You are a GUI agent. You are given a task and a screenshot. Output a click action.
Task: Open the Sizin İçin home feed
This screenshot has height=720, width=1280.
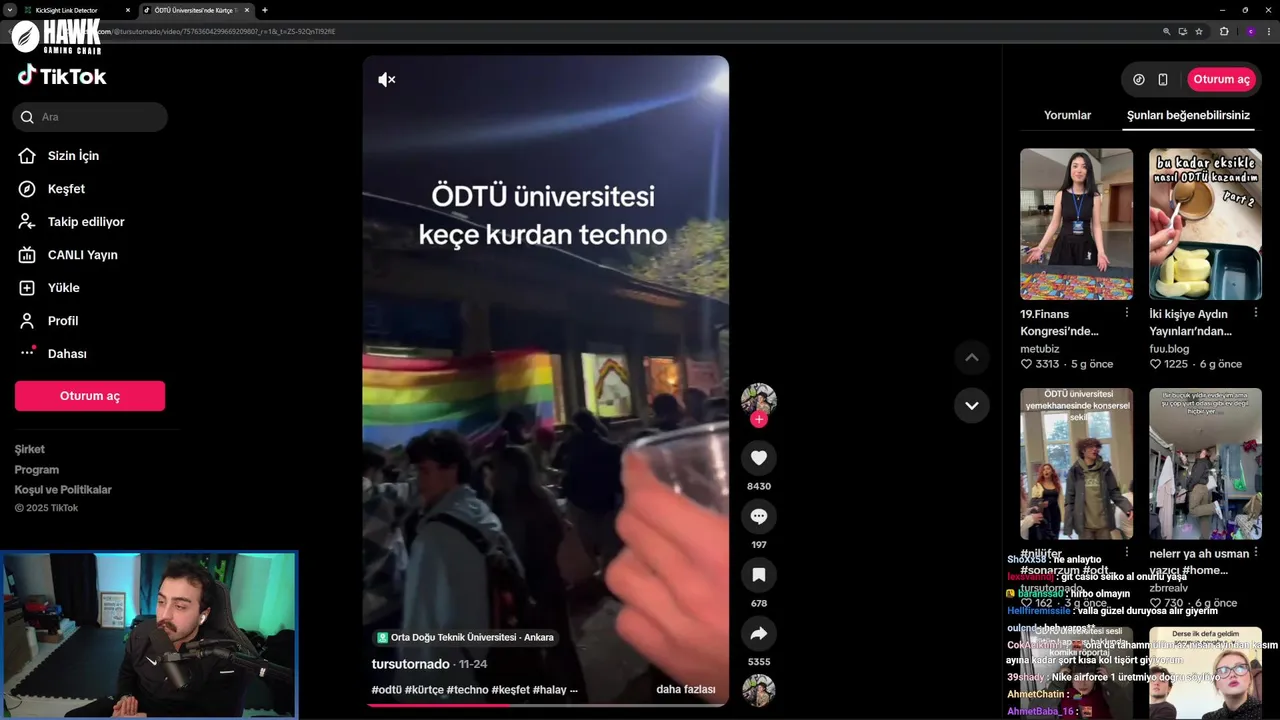click(x=73, y=156)
